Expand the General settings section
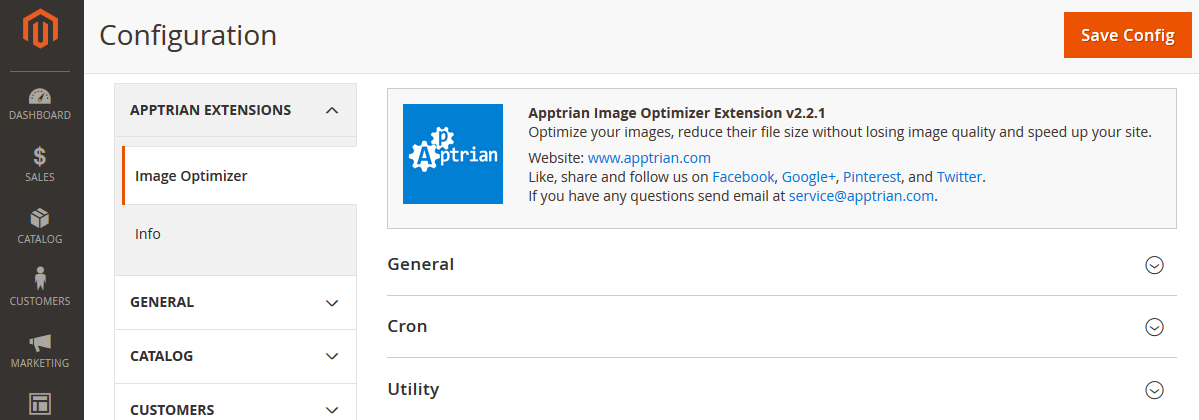This screenshot has height=420, width=1199. tap(1154, 265)
